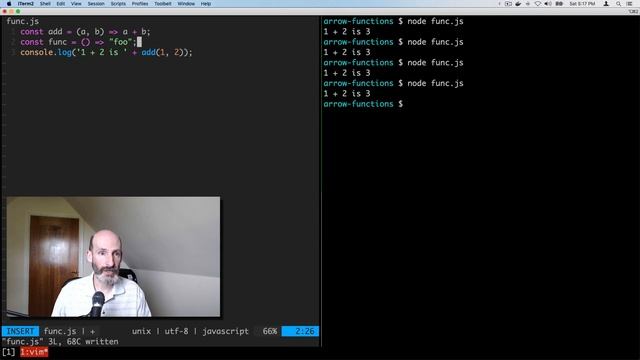Click 'utf-8' encoding in status line
Viewport: 640px width, 360px height.
coord(176,331)
